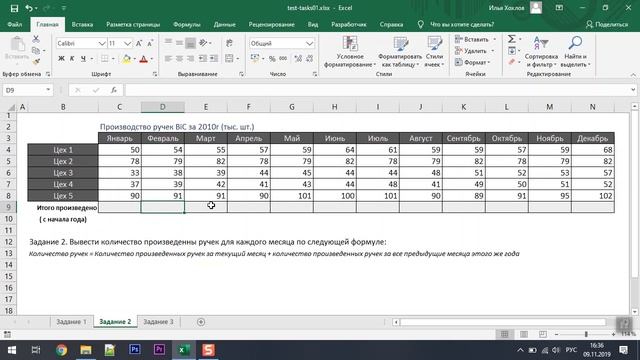Viewport: 640px width, 360px height.
Task: Cut selection with the scissors icon
Action: coord(36,39)
